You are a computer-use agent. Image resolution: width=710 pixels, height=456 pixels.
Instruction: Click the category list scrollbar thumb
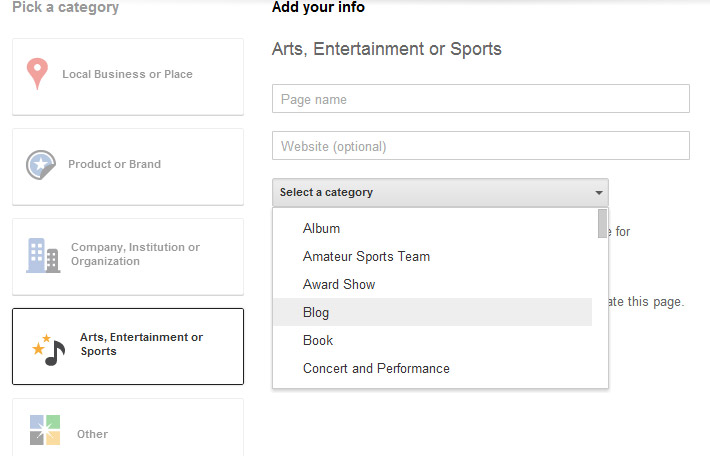(602, 223)
